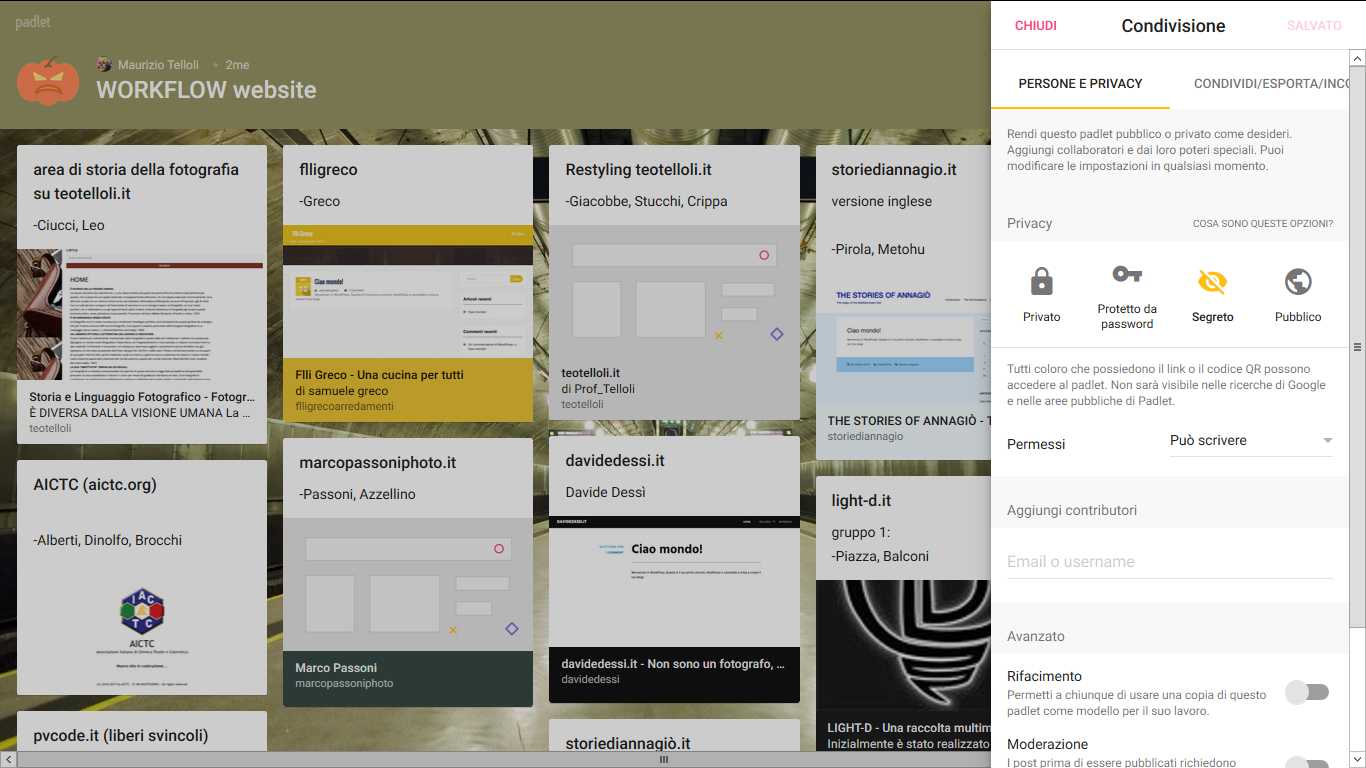1366x768 pixels.
Task: Choose the password-protected key icon
Action: coord(1127,275)
